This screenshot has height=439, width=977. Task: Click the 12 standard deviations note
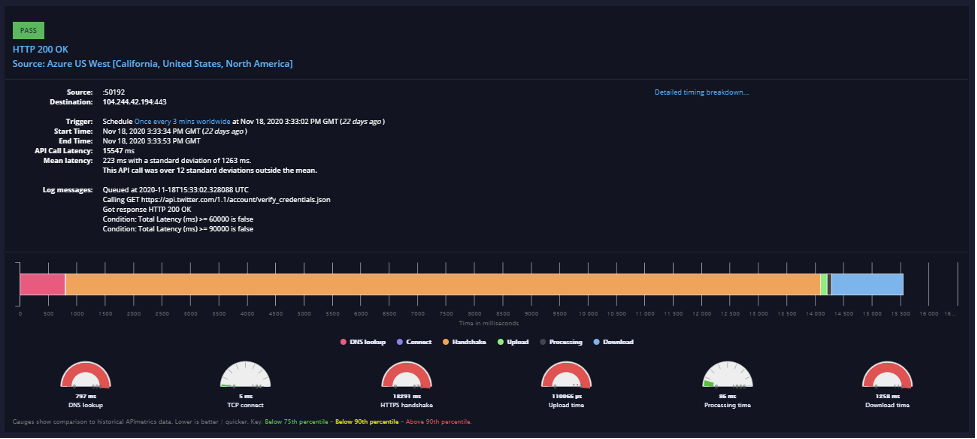[x=210, y=170]
